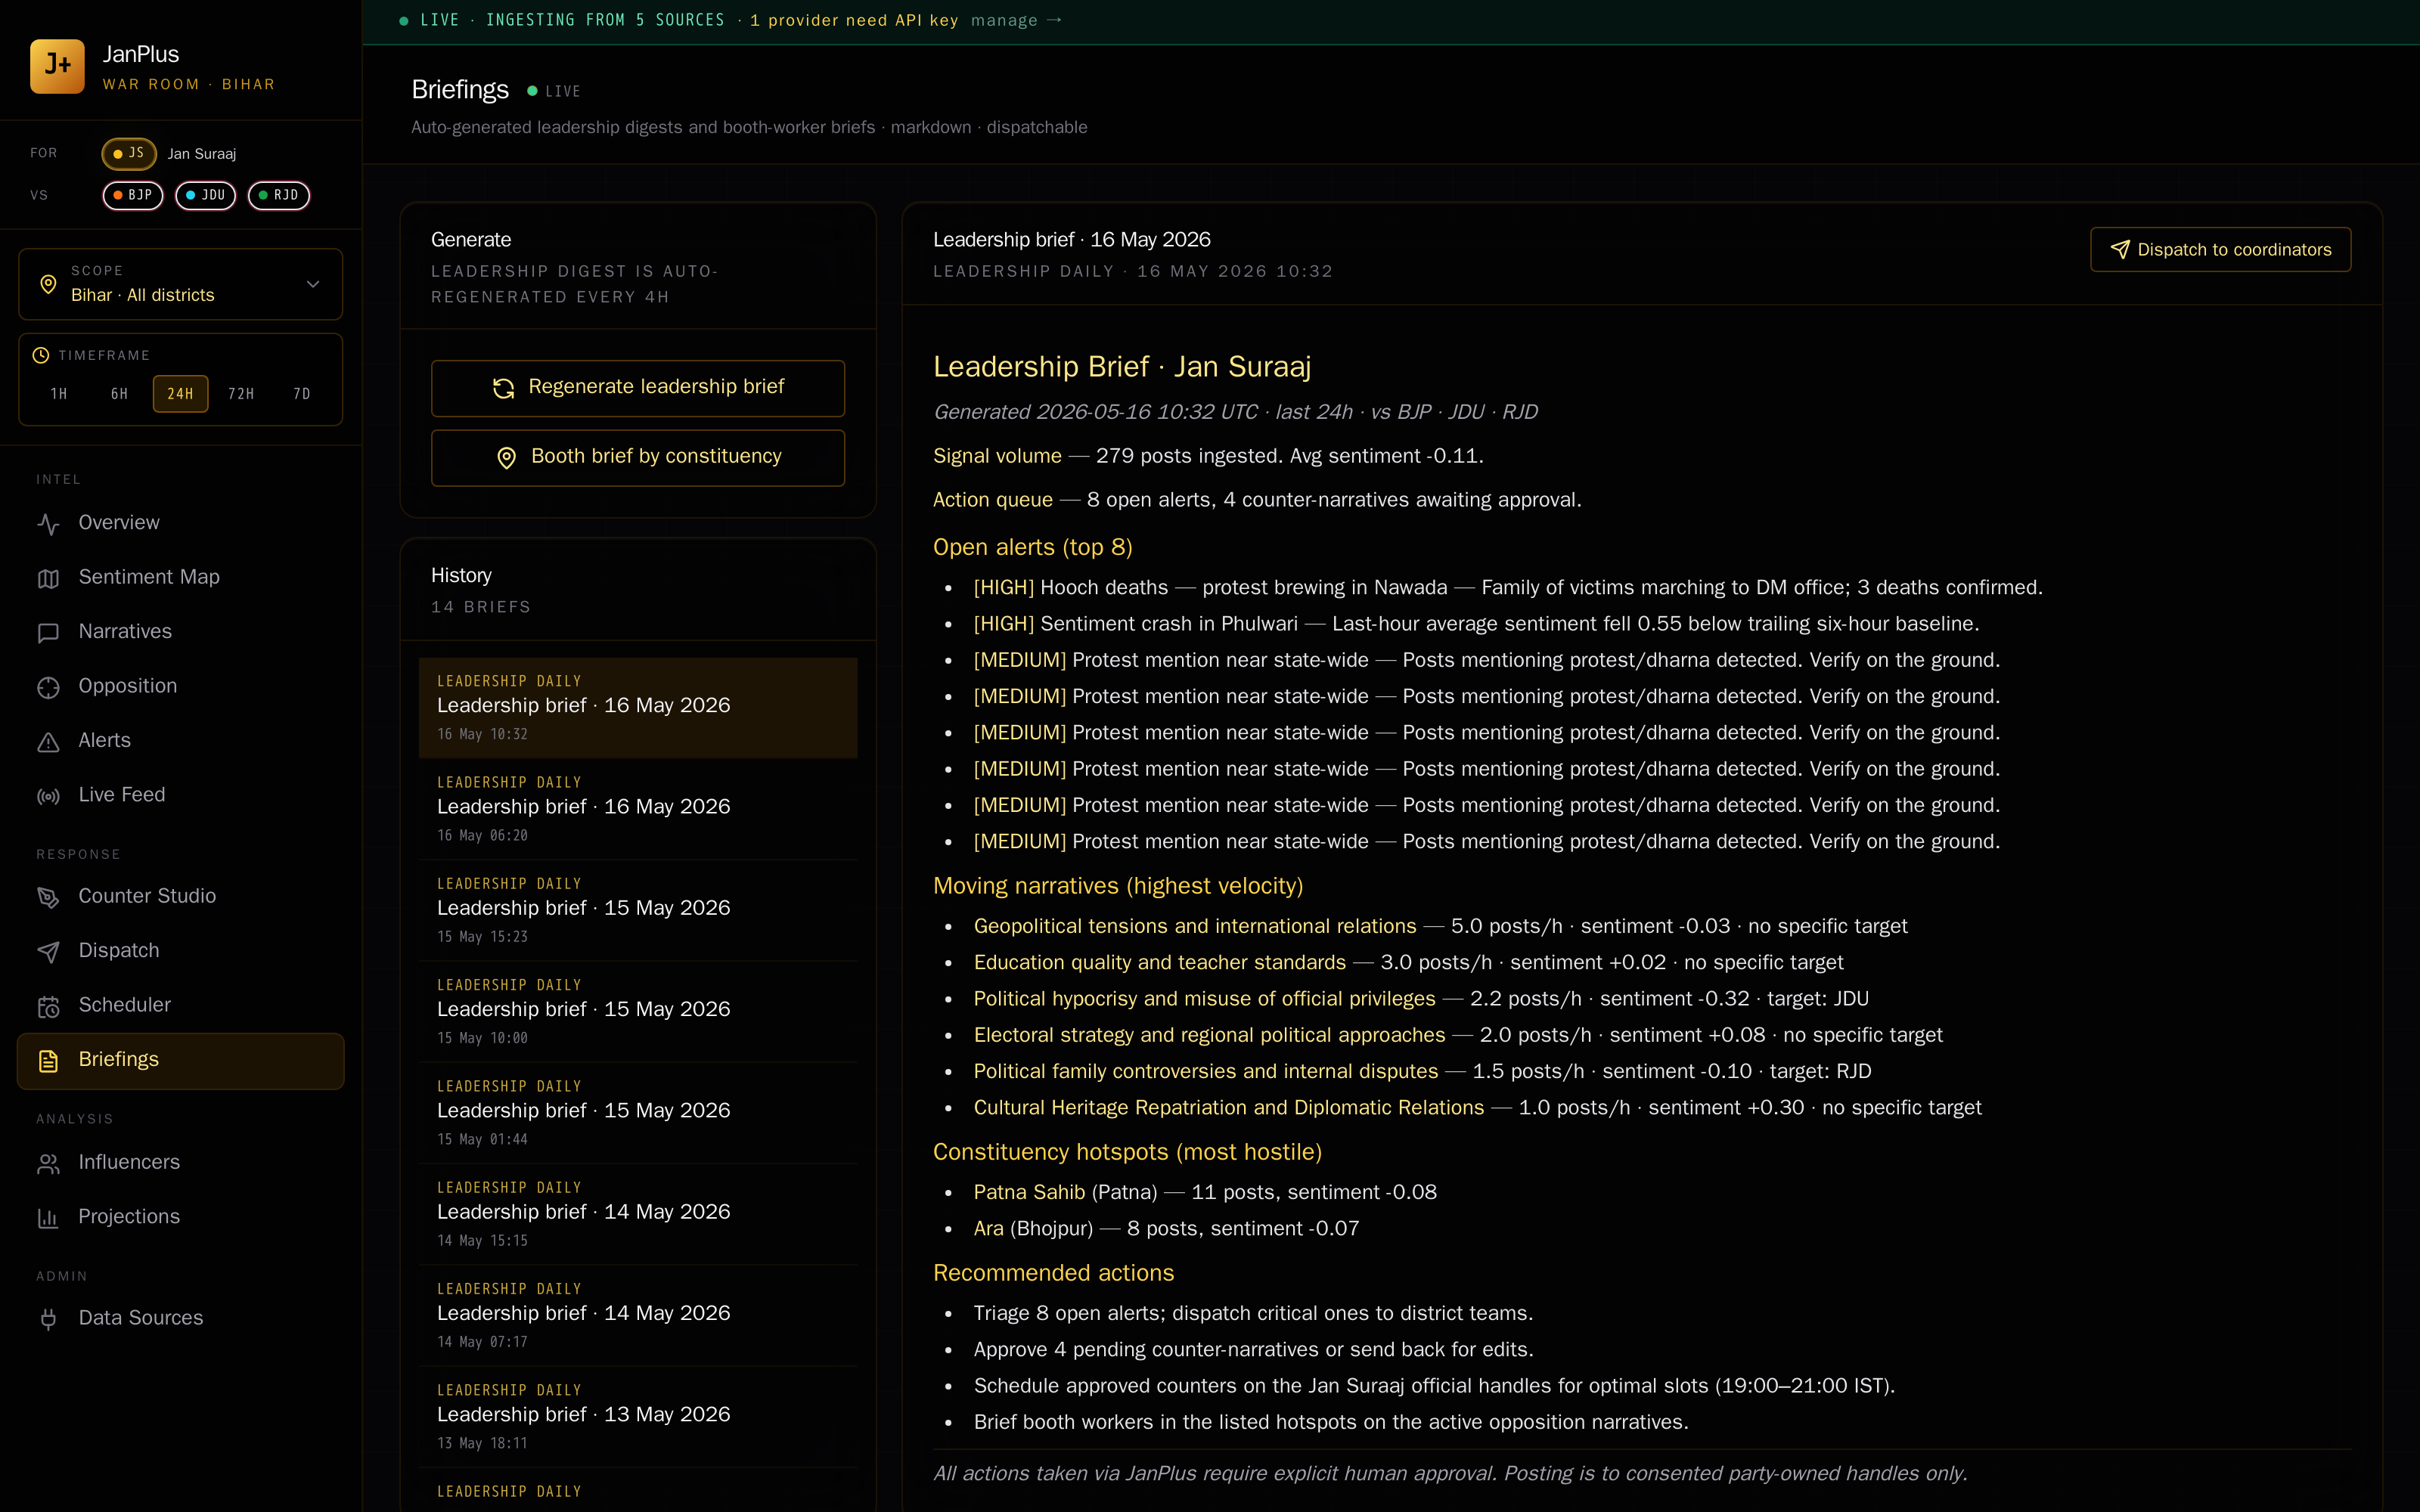Click the booth brief map pin icon
The width and height of the screenshot is (2420, 1512).
[x=507, y=457]
